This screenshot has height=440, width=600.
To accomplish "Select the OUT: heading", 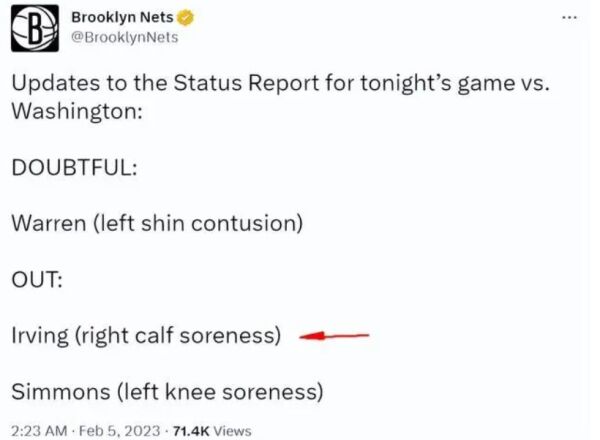I will (x=37, y=279).
